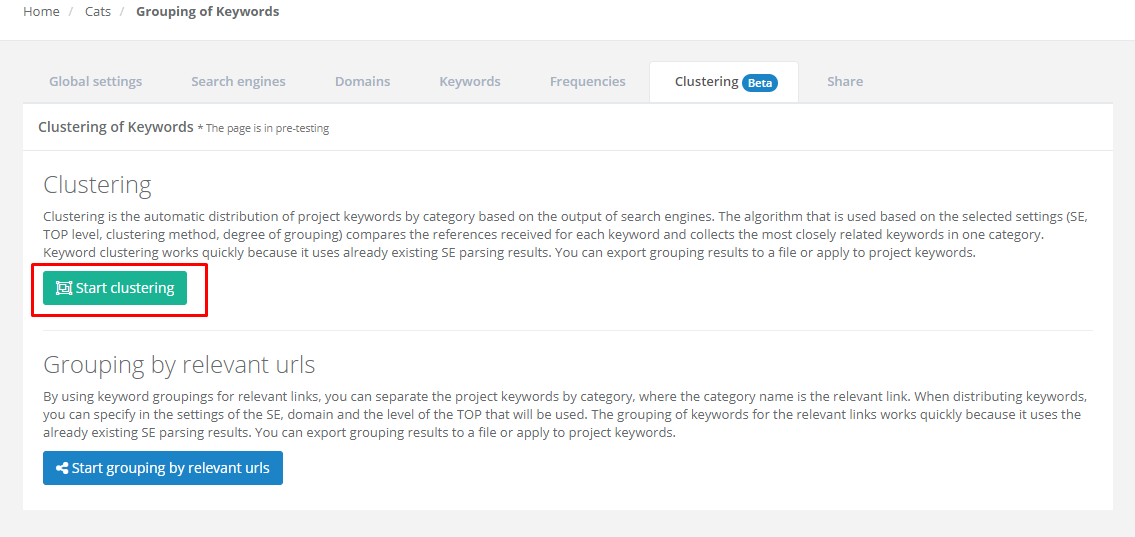
Task: Click the Start clustering button
Action: pyautogui.click(x=115, y=288)
